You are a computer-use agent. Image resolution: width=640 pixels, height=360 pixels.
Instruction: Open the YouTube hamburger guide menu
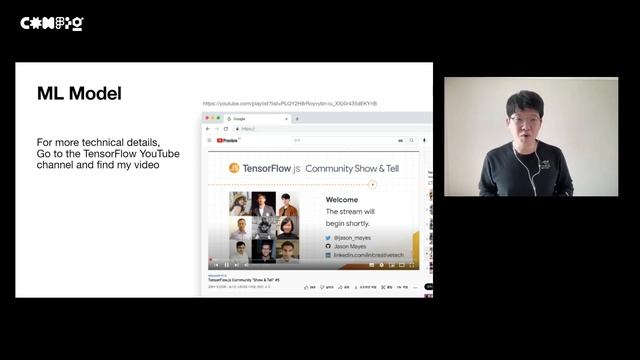[x=209, y=140]
